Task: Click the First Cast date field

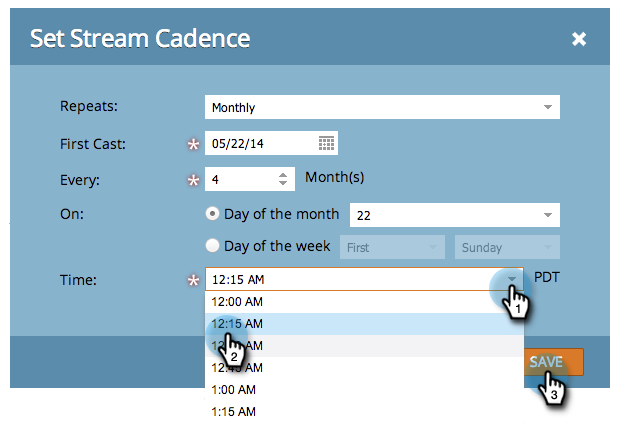Action: click(x=262, y=143)
